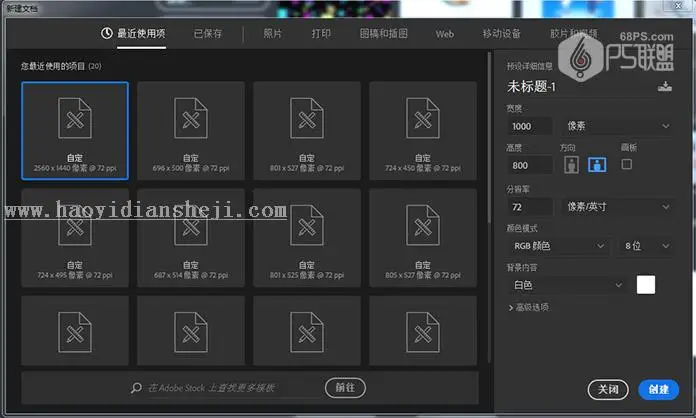Pick the 687 x 514 custom preset
Image resolution: width=696 pixels, height=418 pixels.
tap(191, 238)
